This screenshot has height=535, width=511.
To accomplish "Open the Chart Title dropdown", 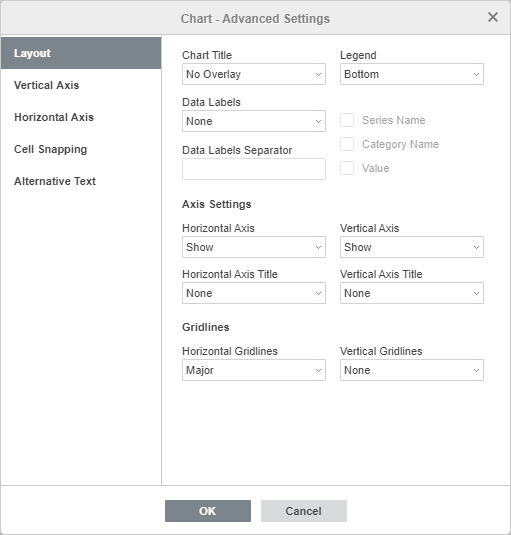I will (x=254, y=74).
